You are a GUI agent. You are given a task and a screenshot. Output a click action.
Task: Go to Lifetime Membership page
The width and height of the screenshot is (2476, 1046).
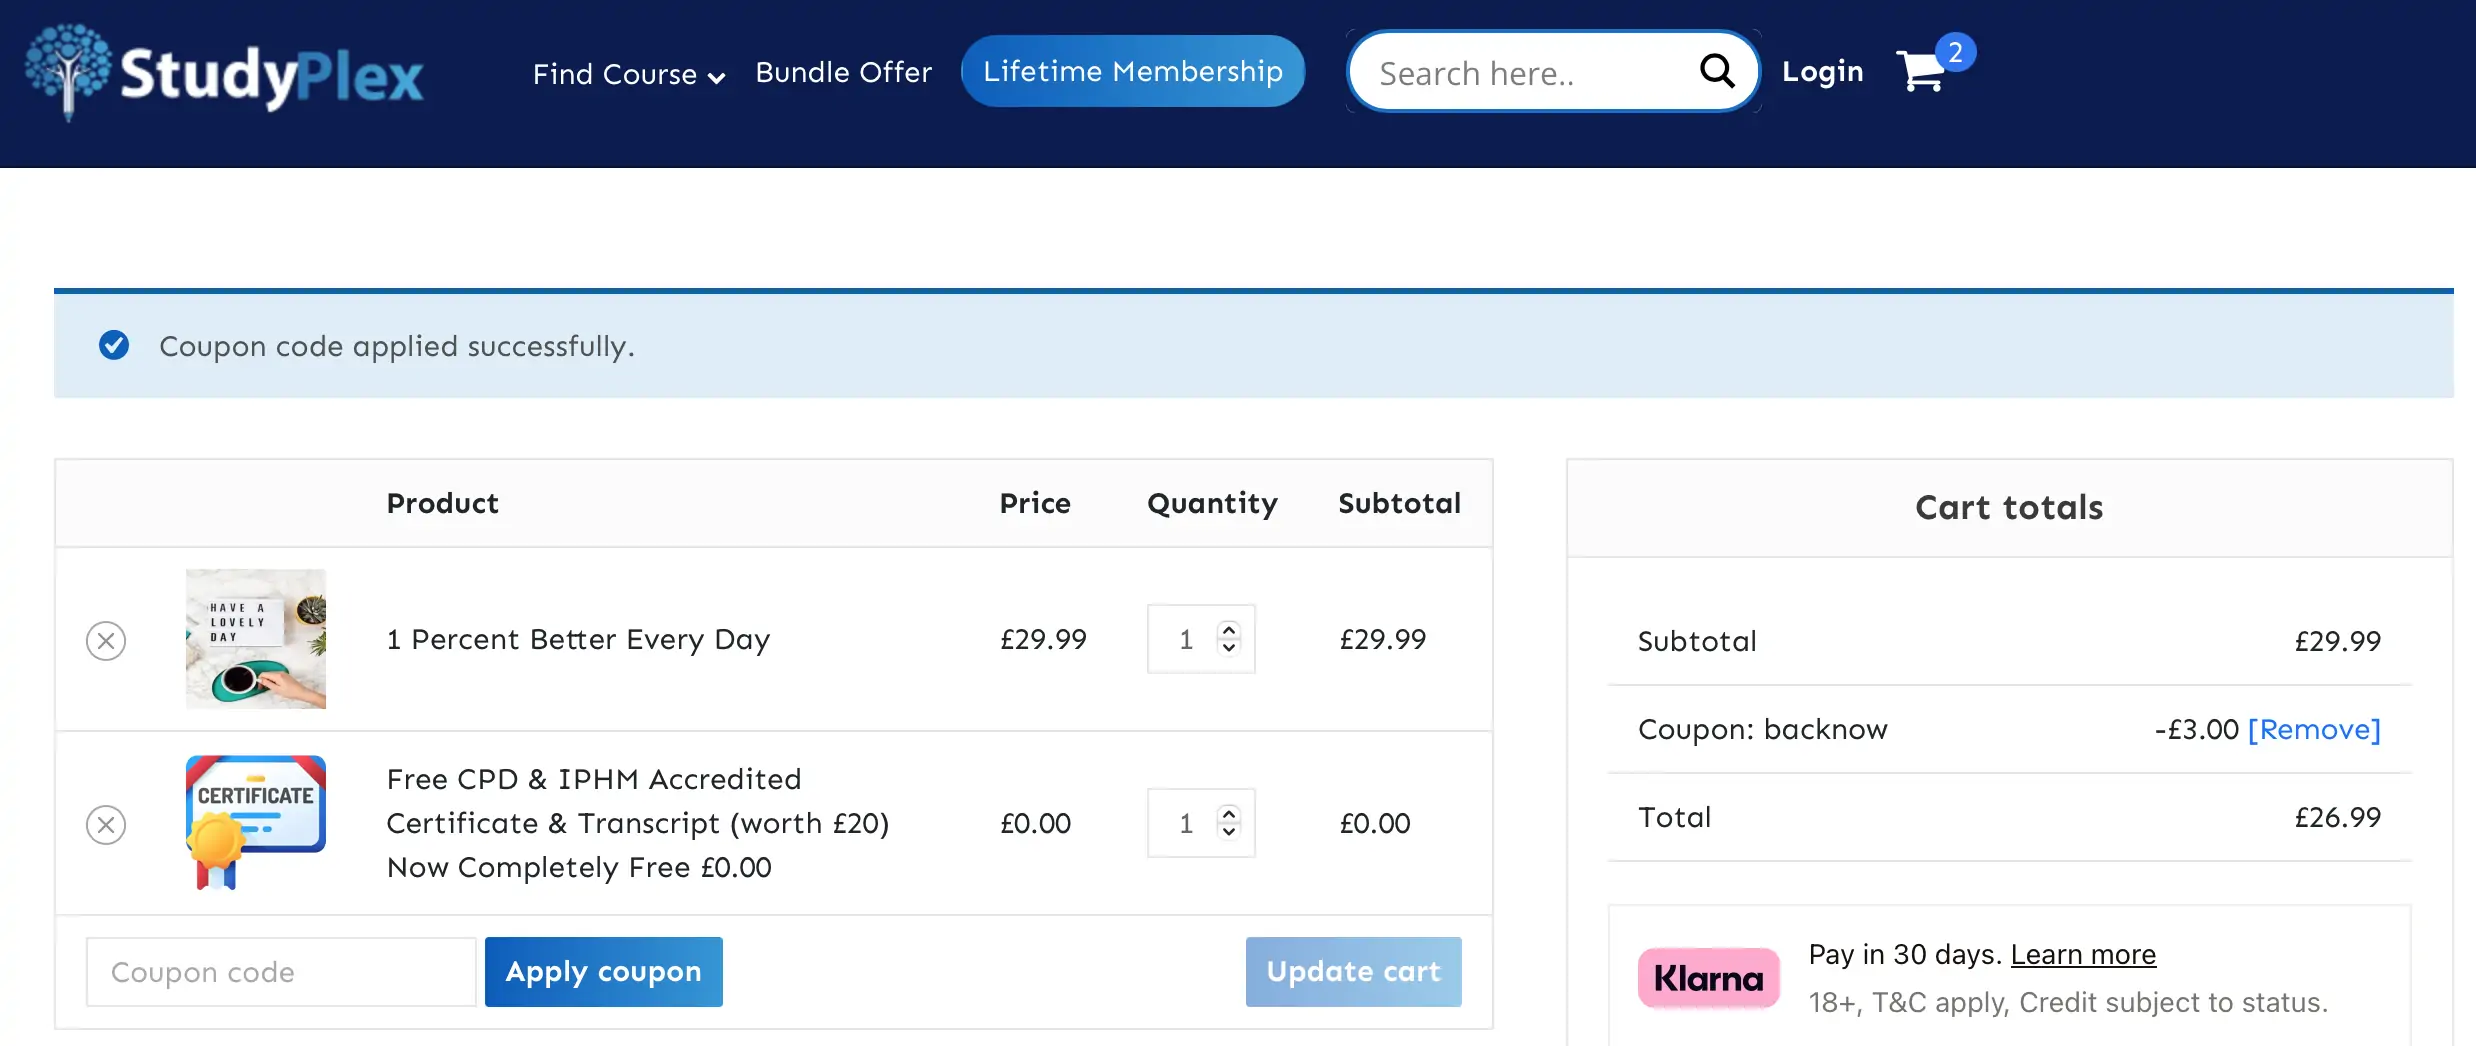(1132, 71)
